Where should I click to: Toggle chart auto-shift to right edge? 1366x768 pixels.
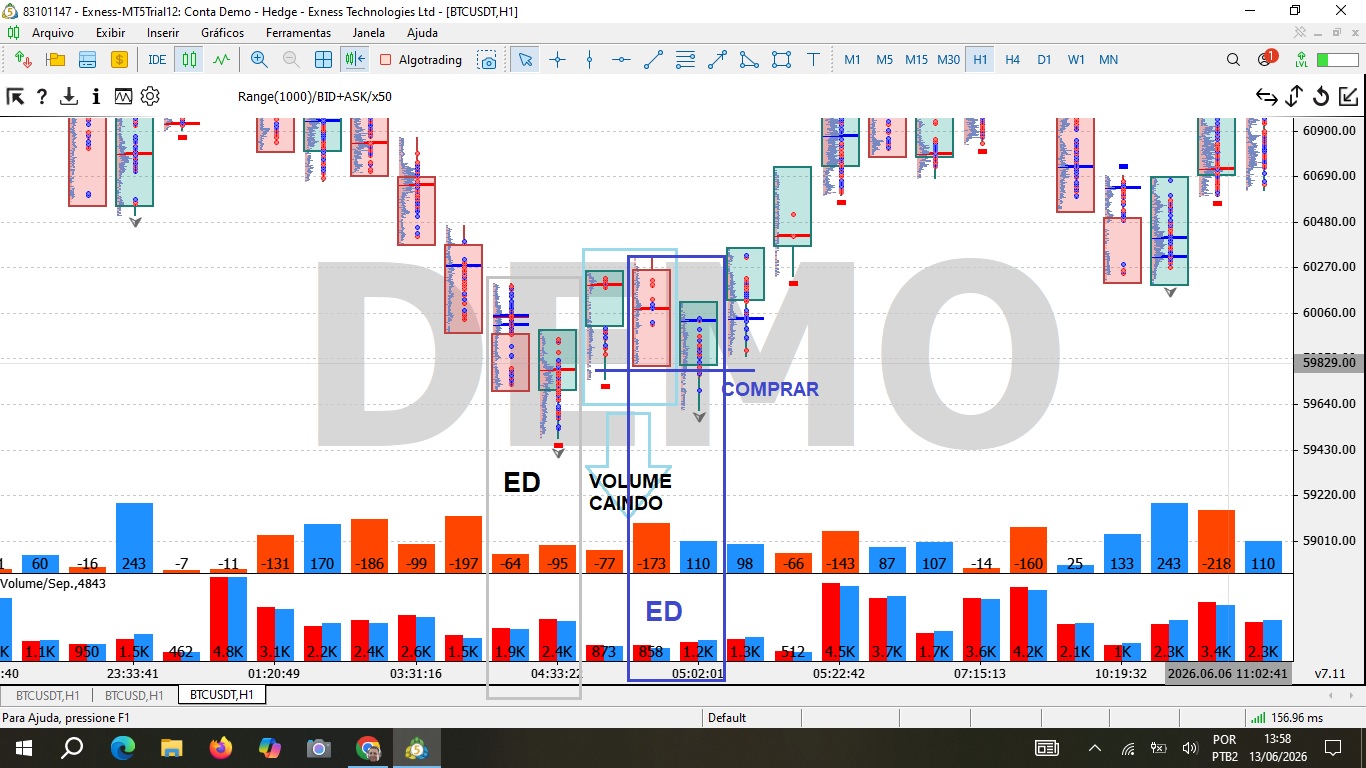[x=355, y=60]
